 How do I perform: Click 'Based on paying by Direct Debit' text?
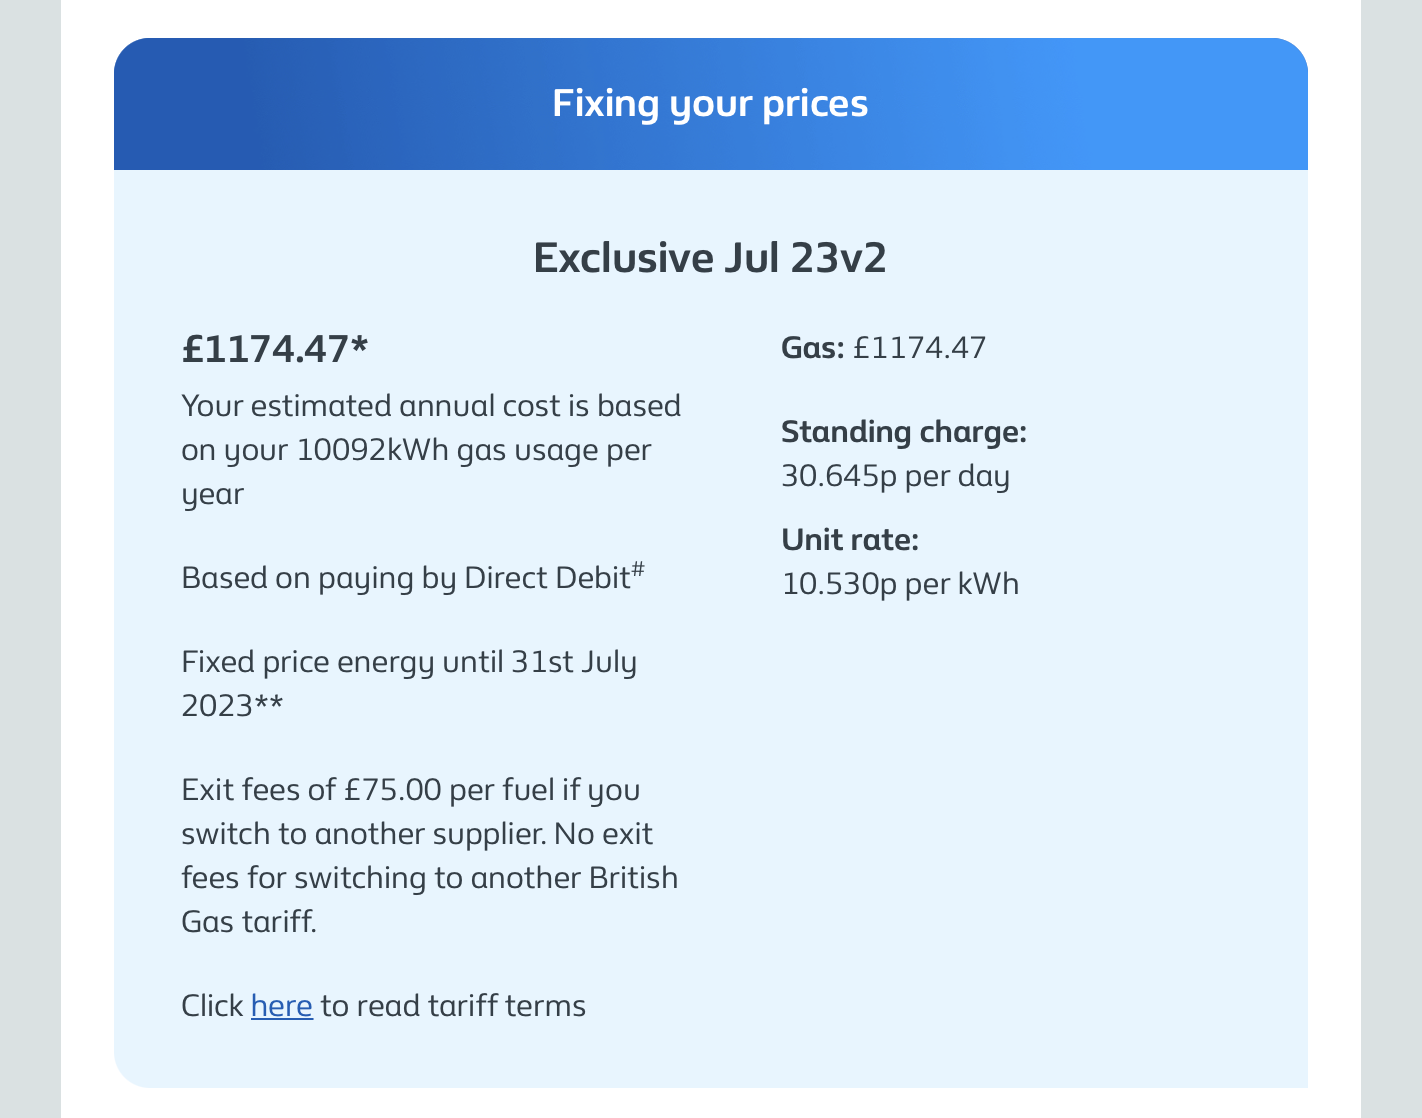pyautogui.click(x=404, y=578)
